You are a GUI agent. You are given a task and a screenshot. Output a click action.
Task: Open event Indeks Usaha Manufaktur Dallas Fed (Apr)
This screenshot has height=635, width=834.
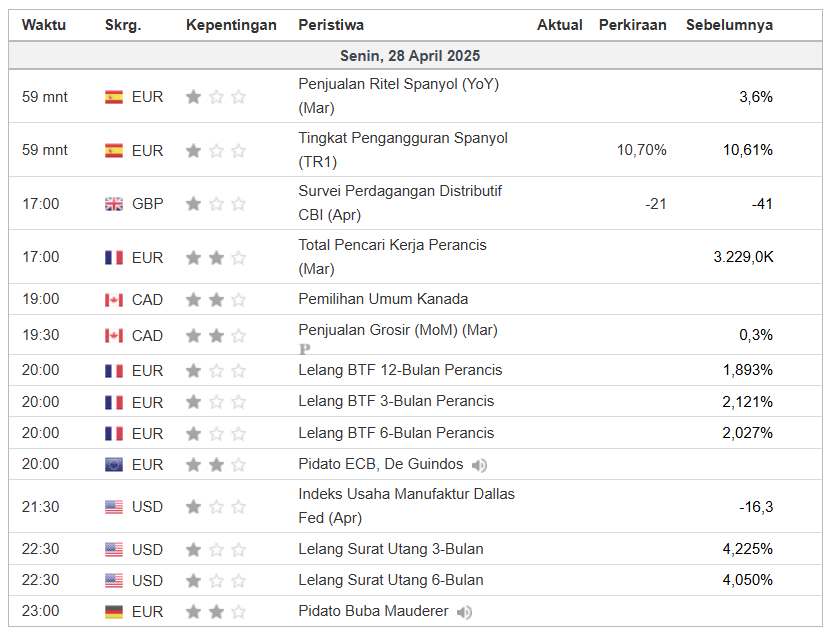coord(406,506)
